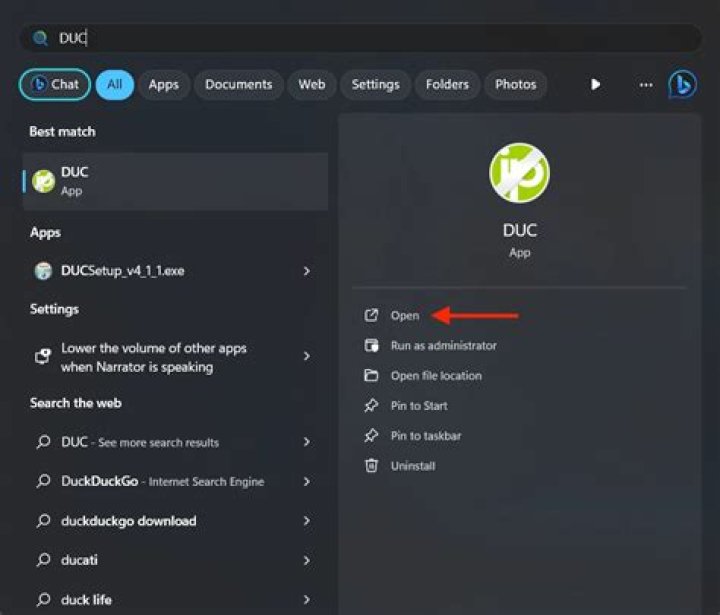
Task: Open the Chat button with Bing
Action: pos(55,85)
